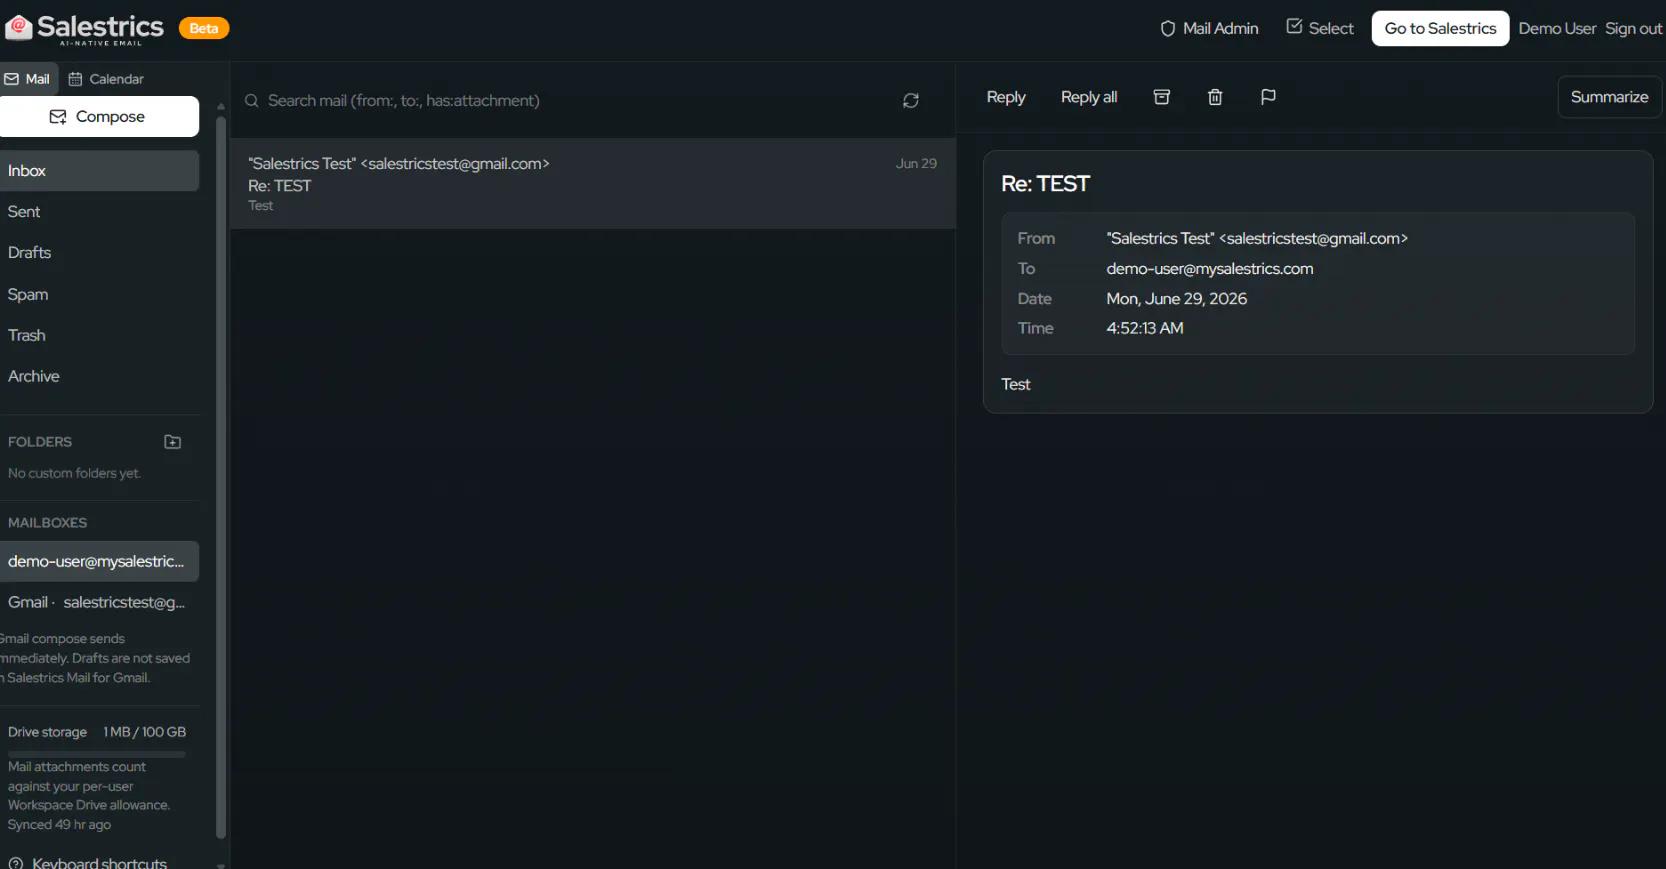Viewport: 1666px width, 869px height.
Task: Open the Inbox folder
Action: [x=99, y=171]
